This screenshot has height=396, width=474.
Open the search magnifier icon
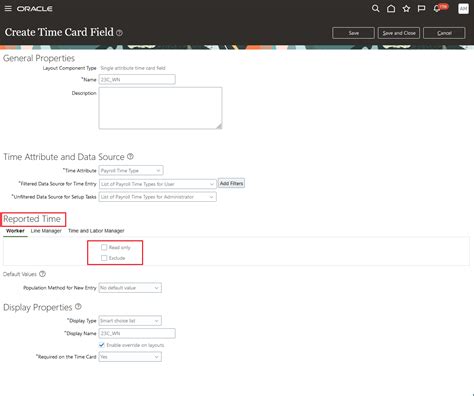376,9
